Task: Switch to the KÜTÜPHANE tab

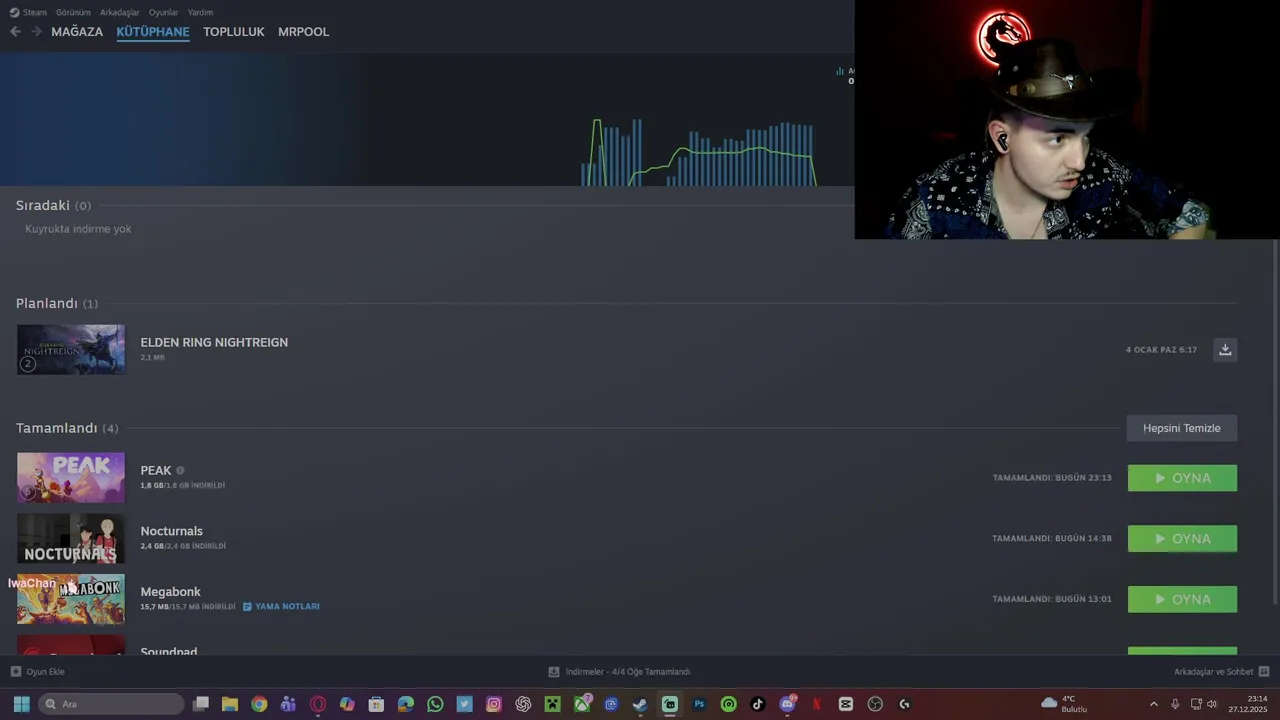Action: (153, 31)
